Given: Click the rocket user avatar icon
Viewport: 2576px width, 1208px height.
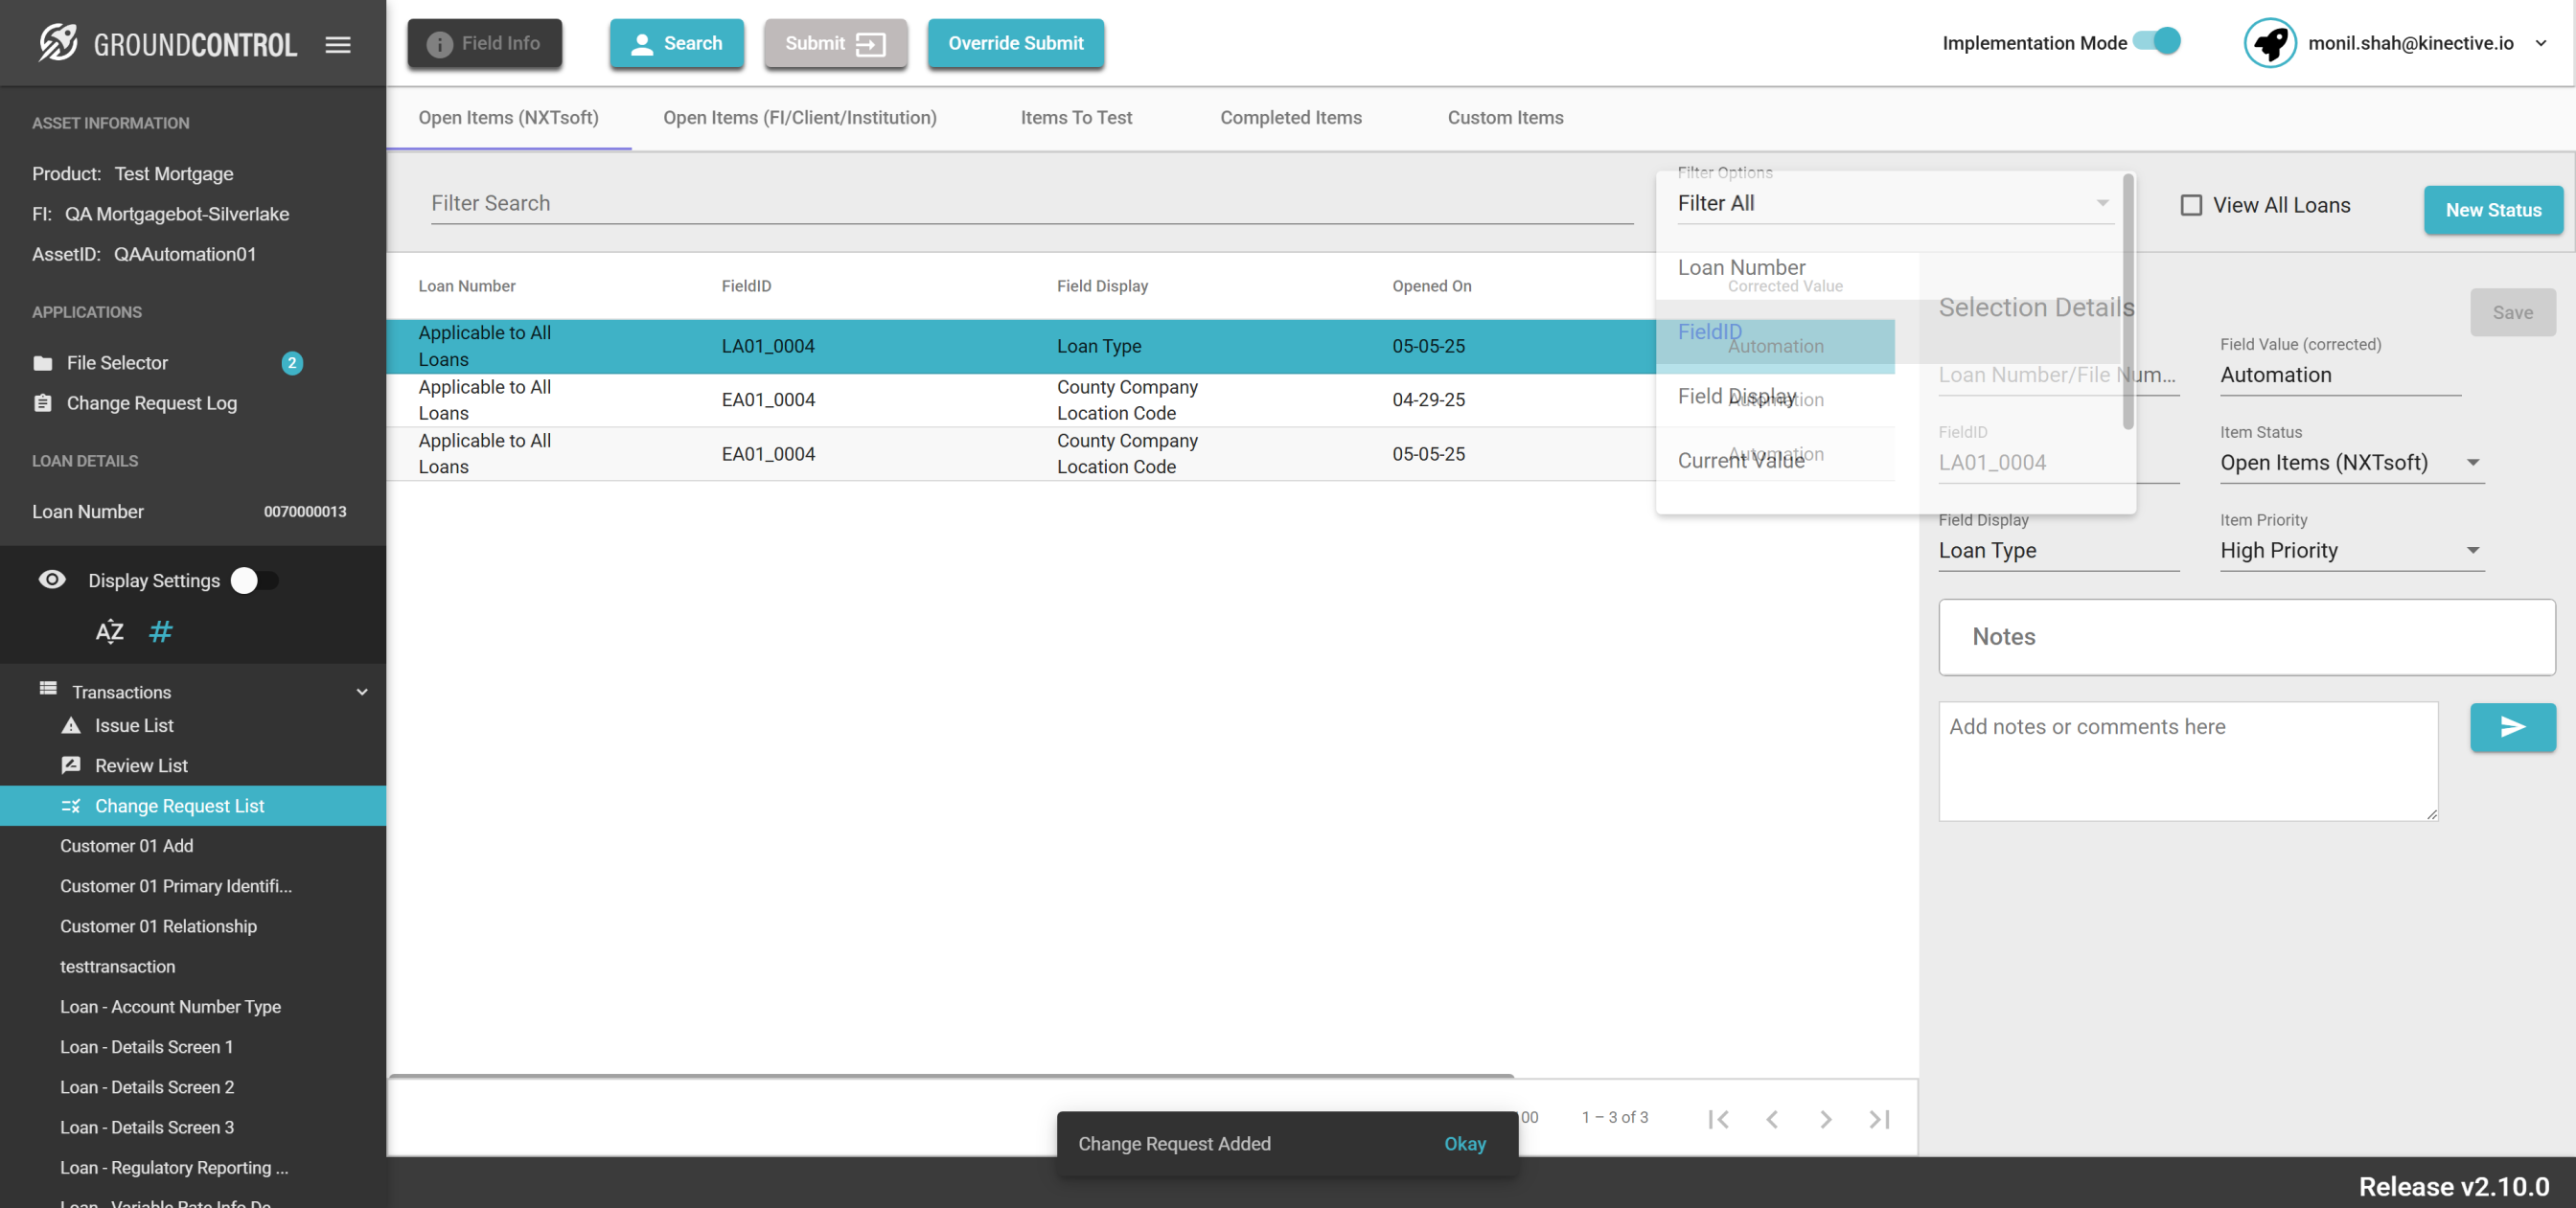Looking at the screenshot, I should (x=2269, y=43).
